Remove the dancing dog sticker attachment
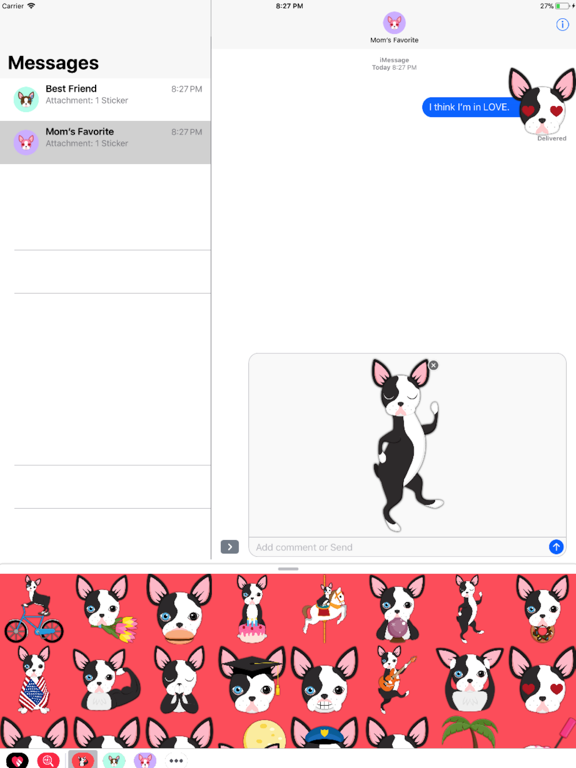 tap(433, 365)
